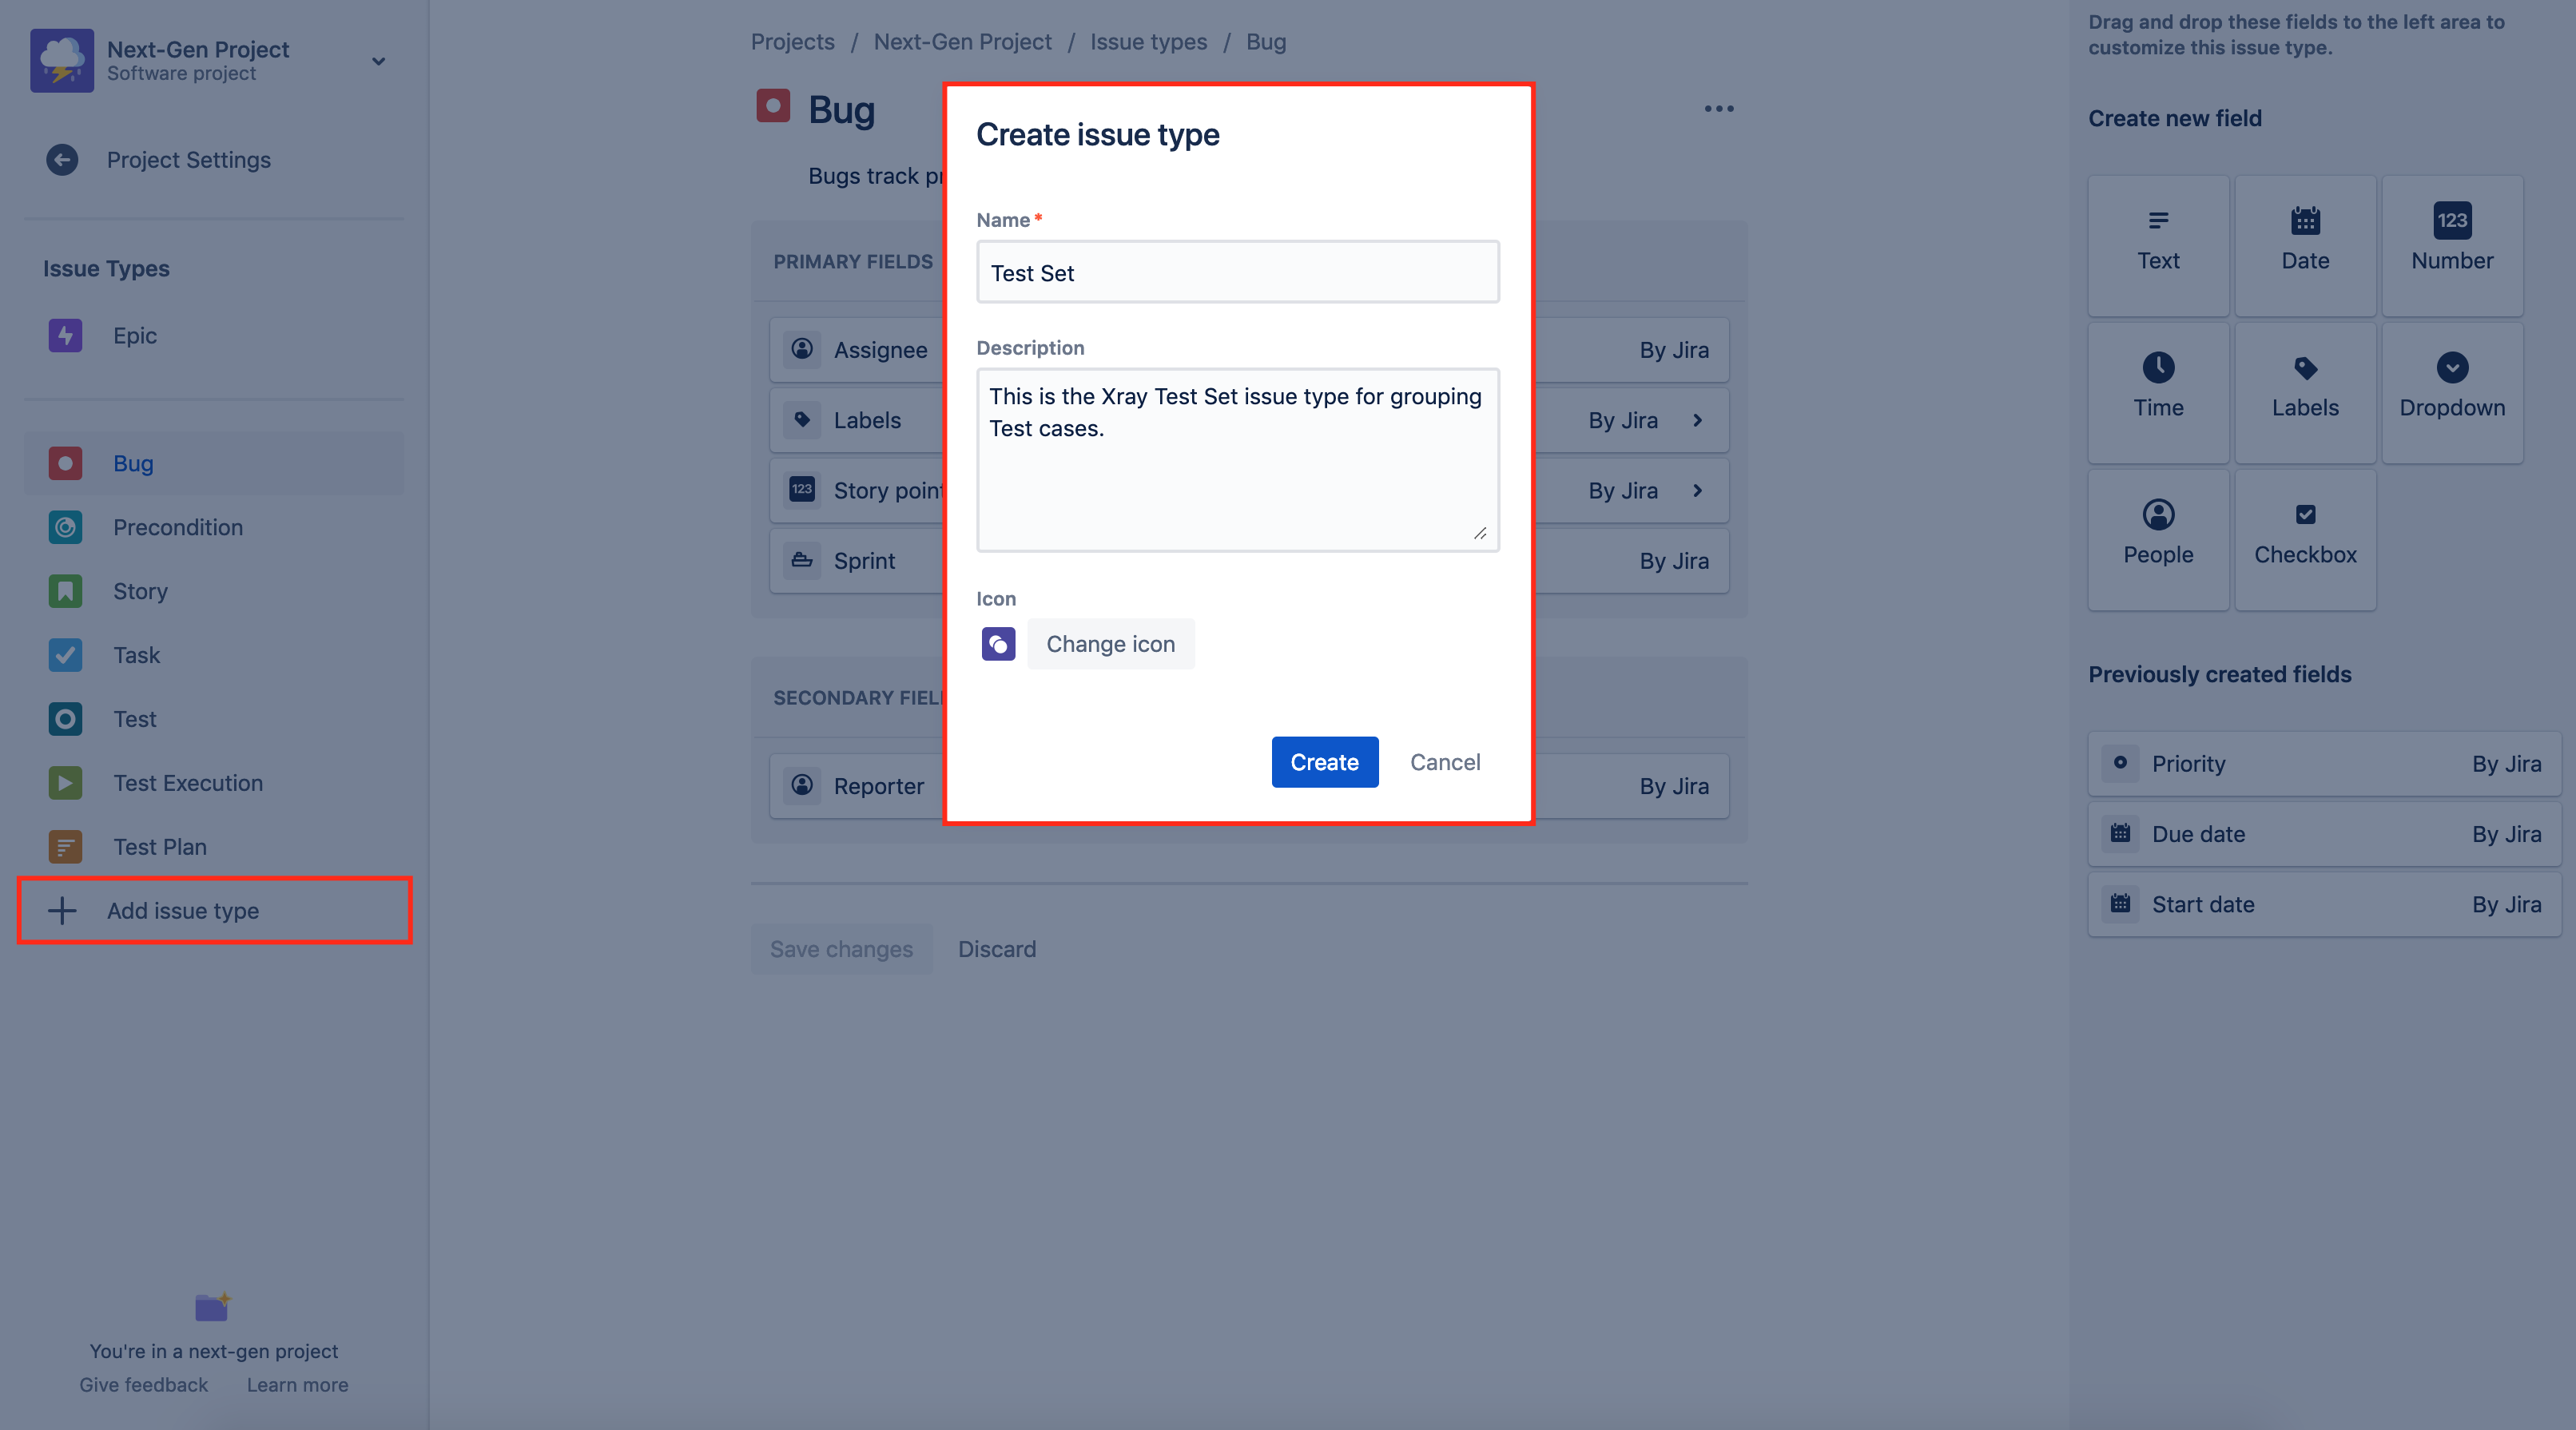Create a new Dropdown field
Screen dimensions: 2576x1430
(x=2452, y=392)
